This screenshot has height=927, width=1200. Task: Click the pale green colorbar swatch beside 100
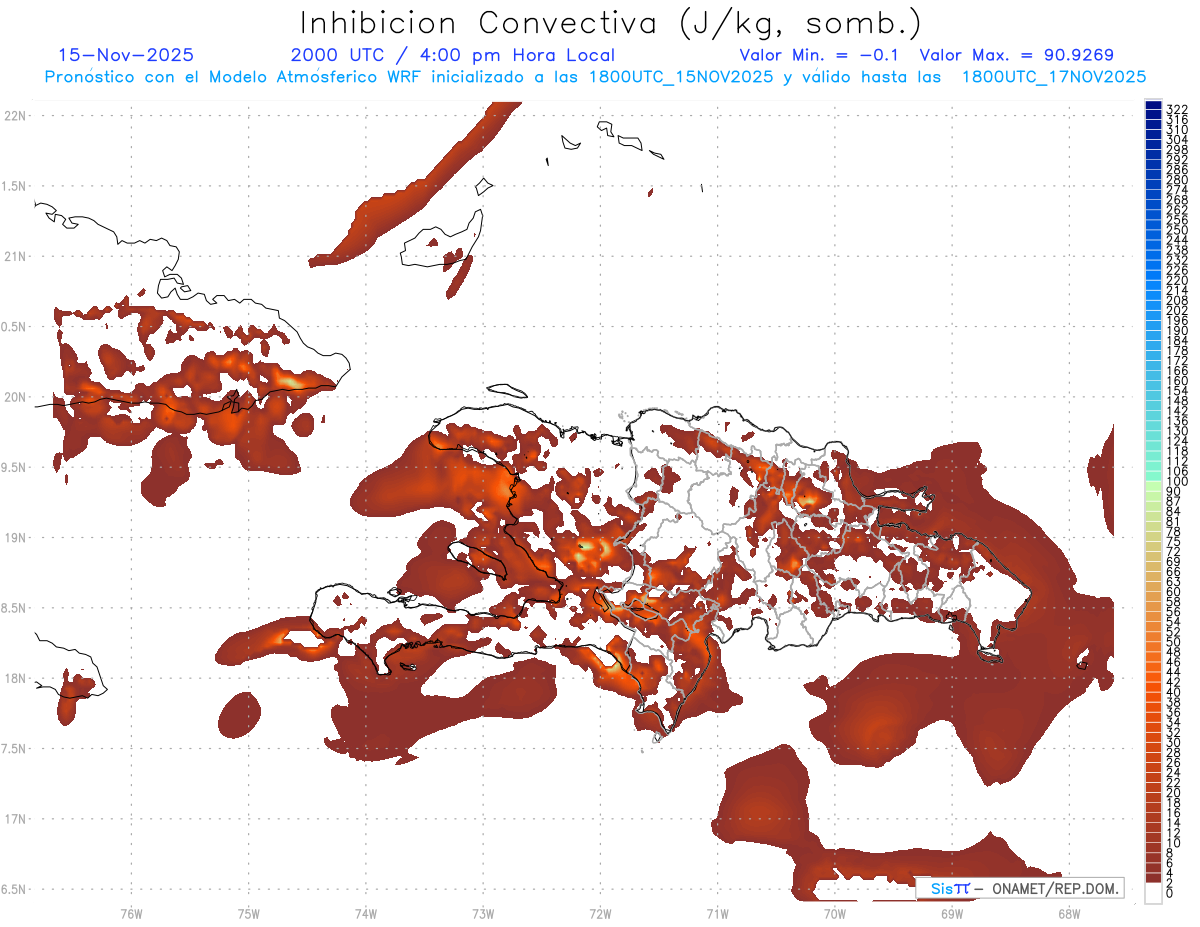pyautogui.click(x=1153, y=484)
